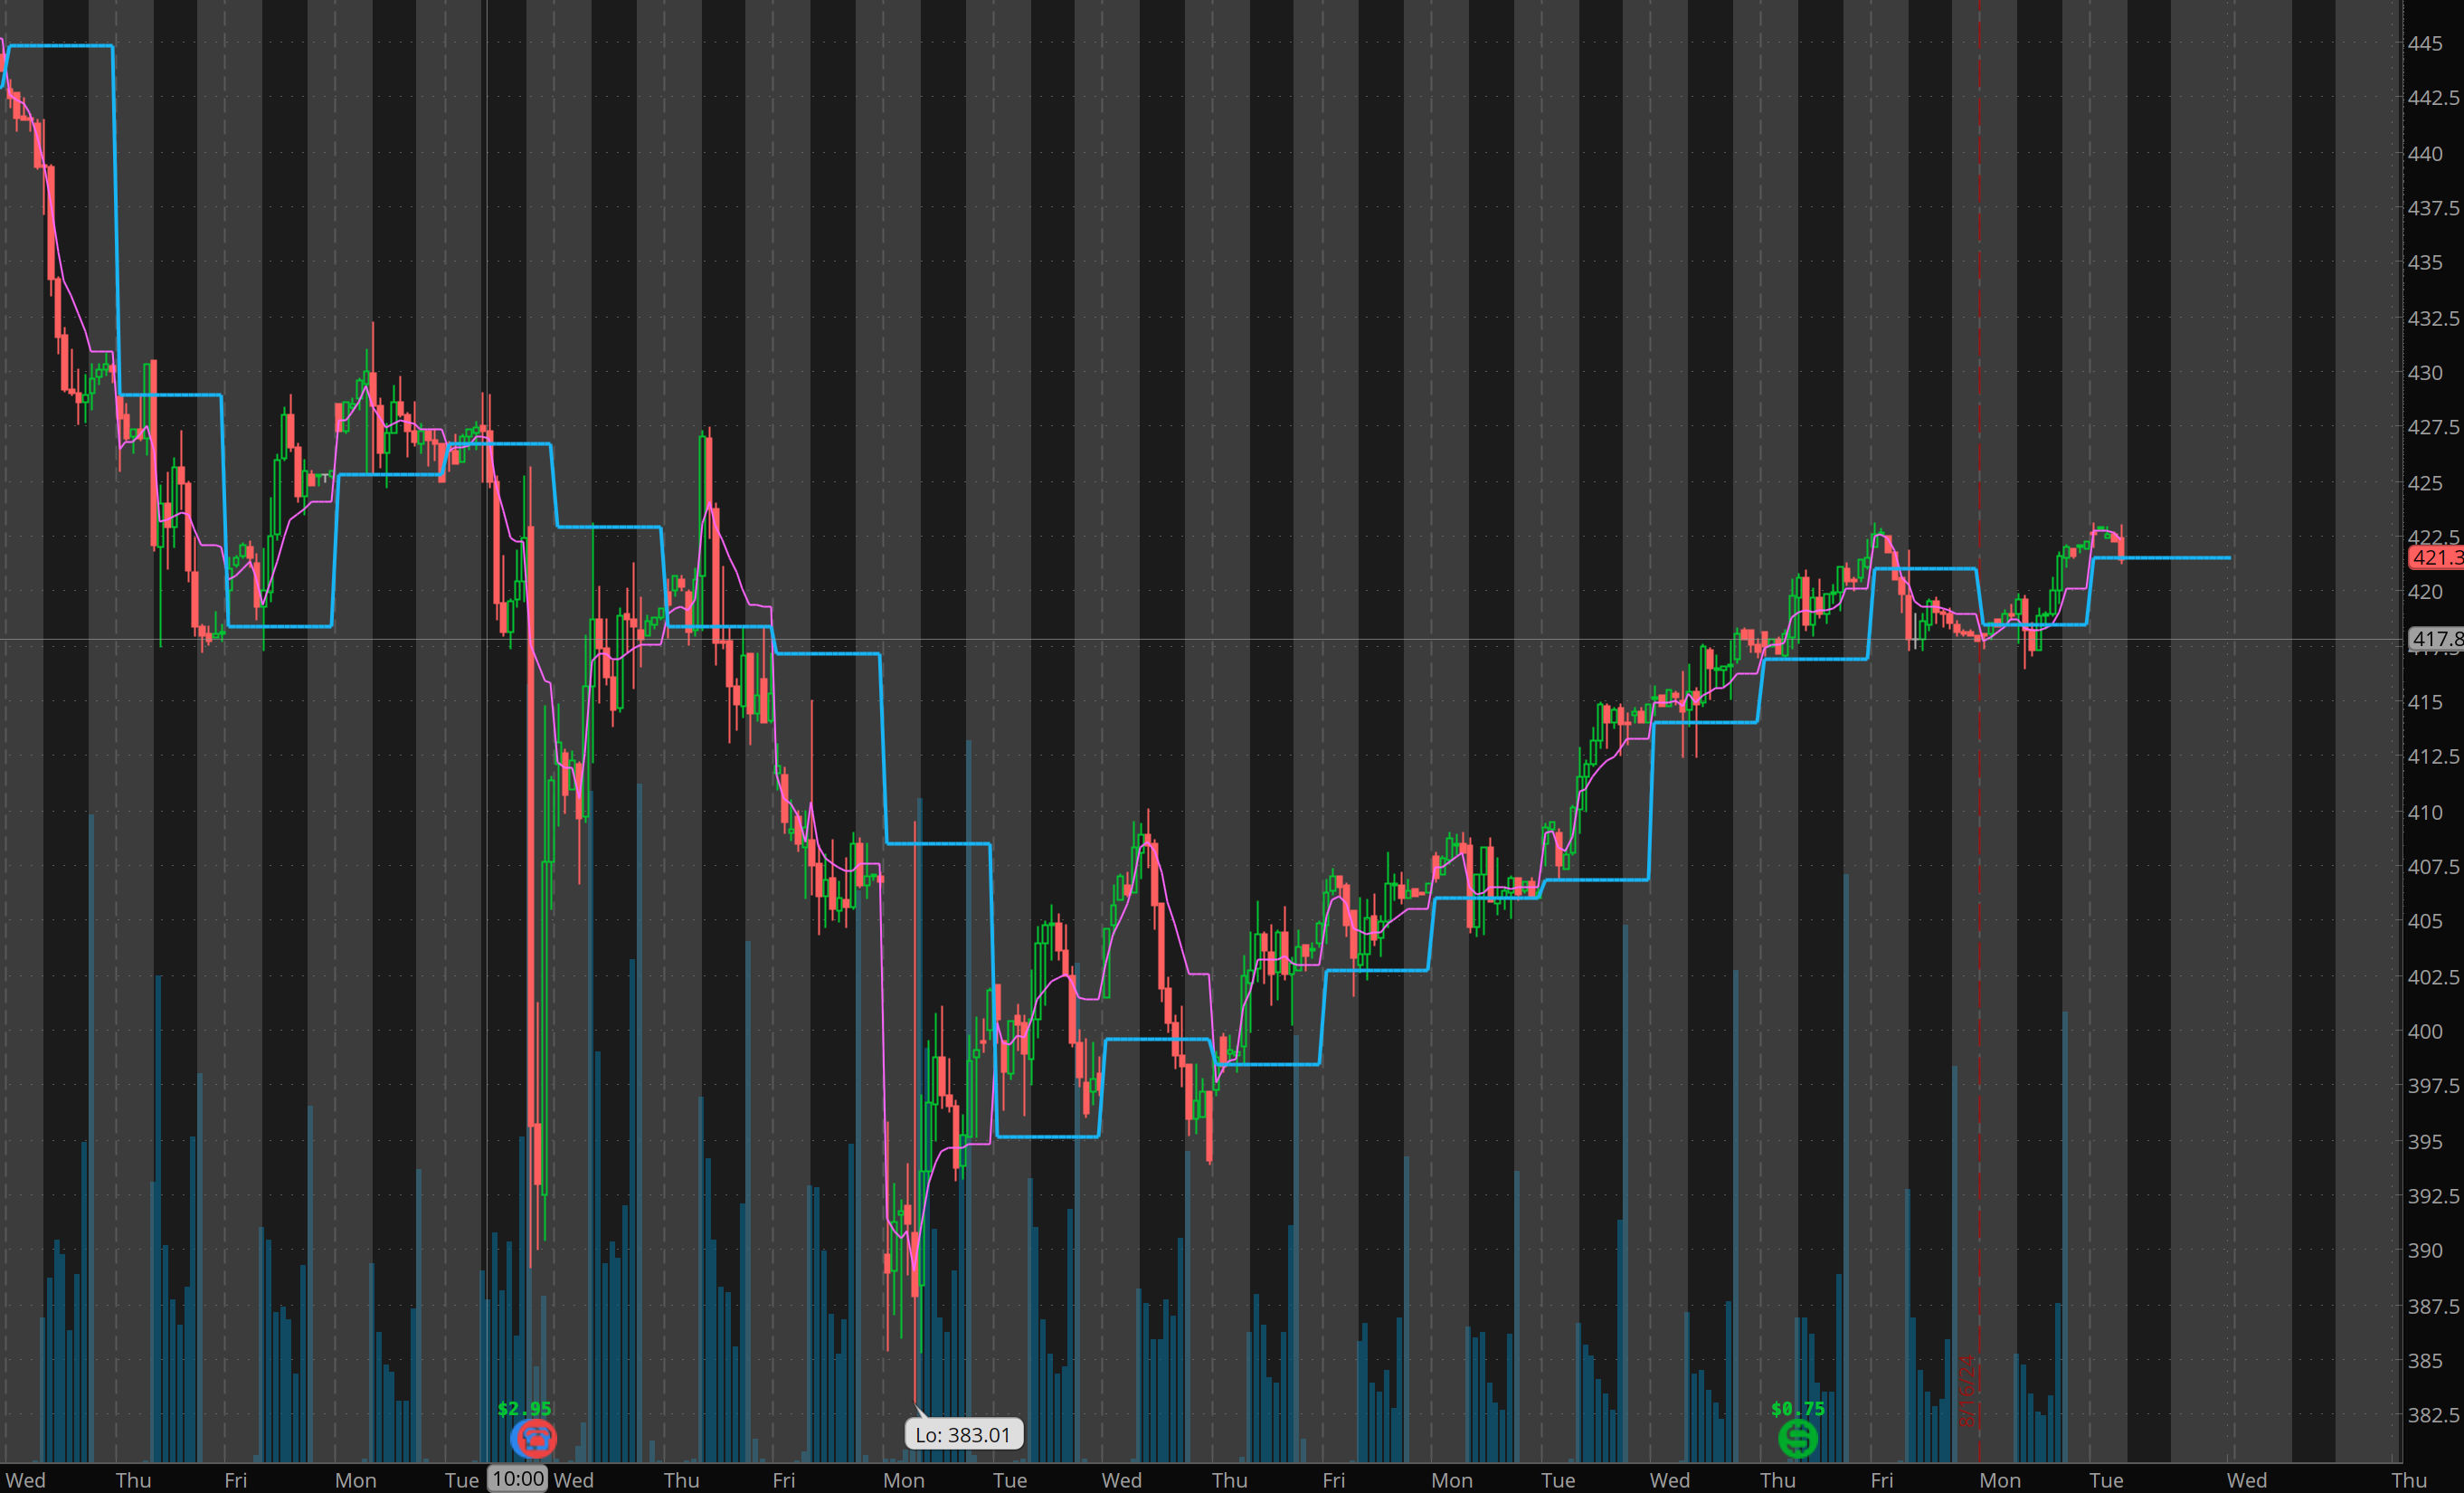This screenshot has height=1493, width=2464.
Task: Click the gray 417.8 crosshair price tag
Action: point(2436,638)
